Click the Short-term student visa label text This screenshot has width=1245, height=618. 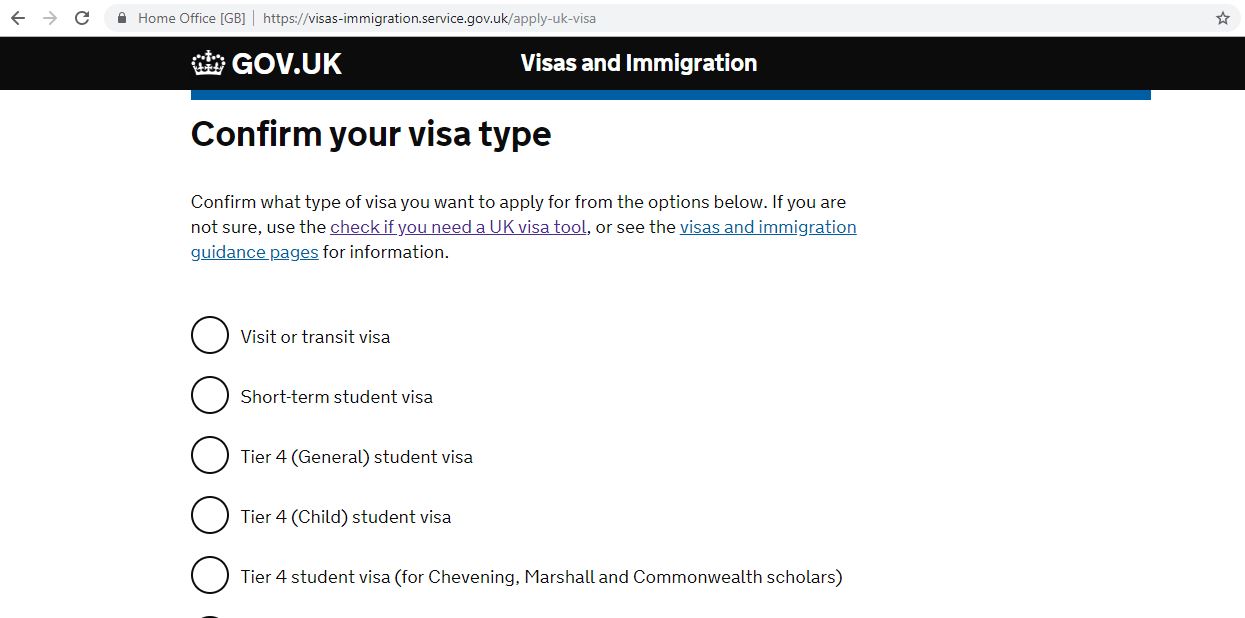(x=336, y=397)
